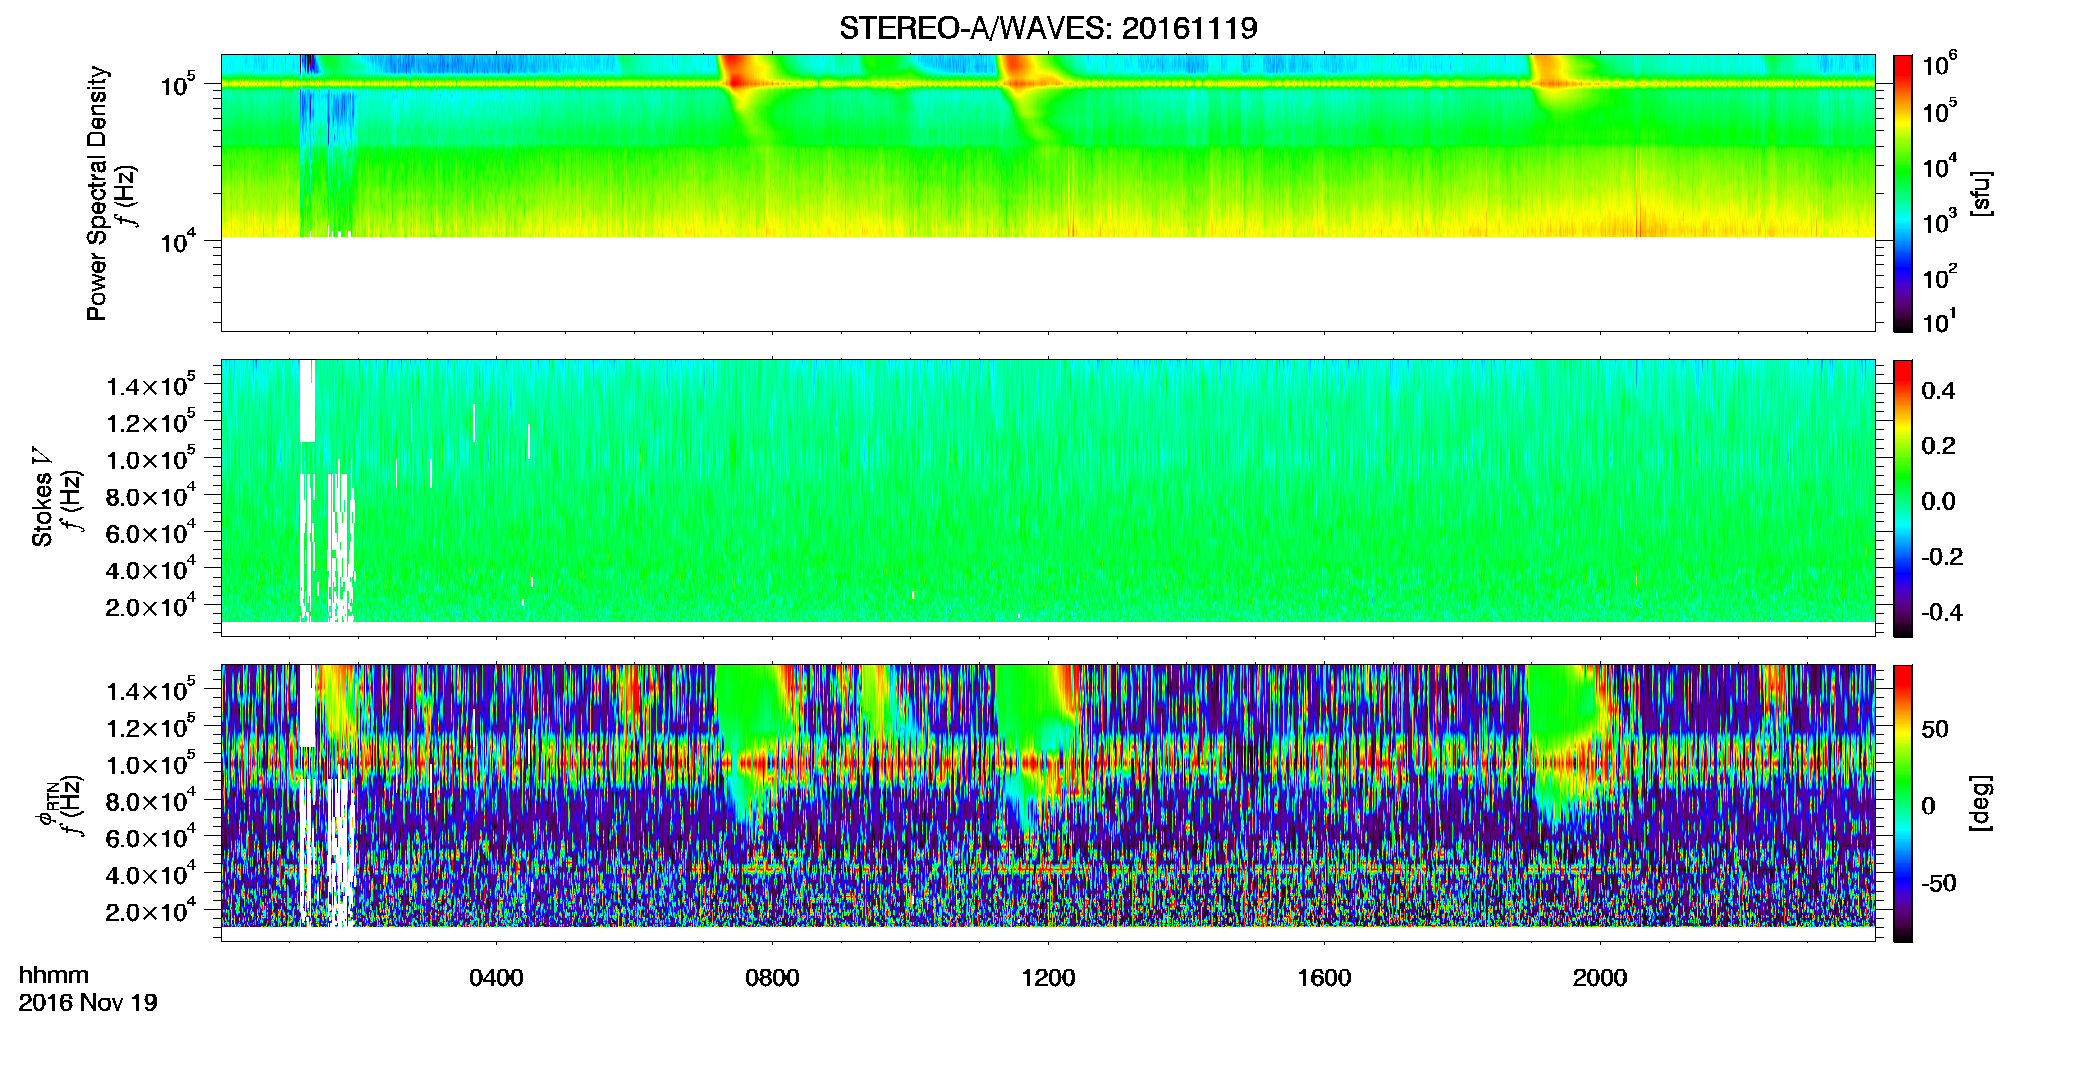This screenshot has height=1080, width=2096.
Task: Click the deg color bar of bottom panel
Action: click(x=1903, y=803)
